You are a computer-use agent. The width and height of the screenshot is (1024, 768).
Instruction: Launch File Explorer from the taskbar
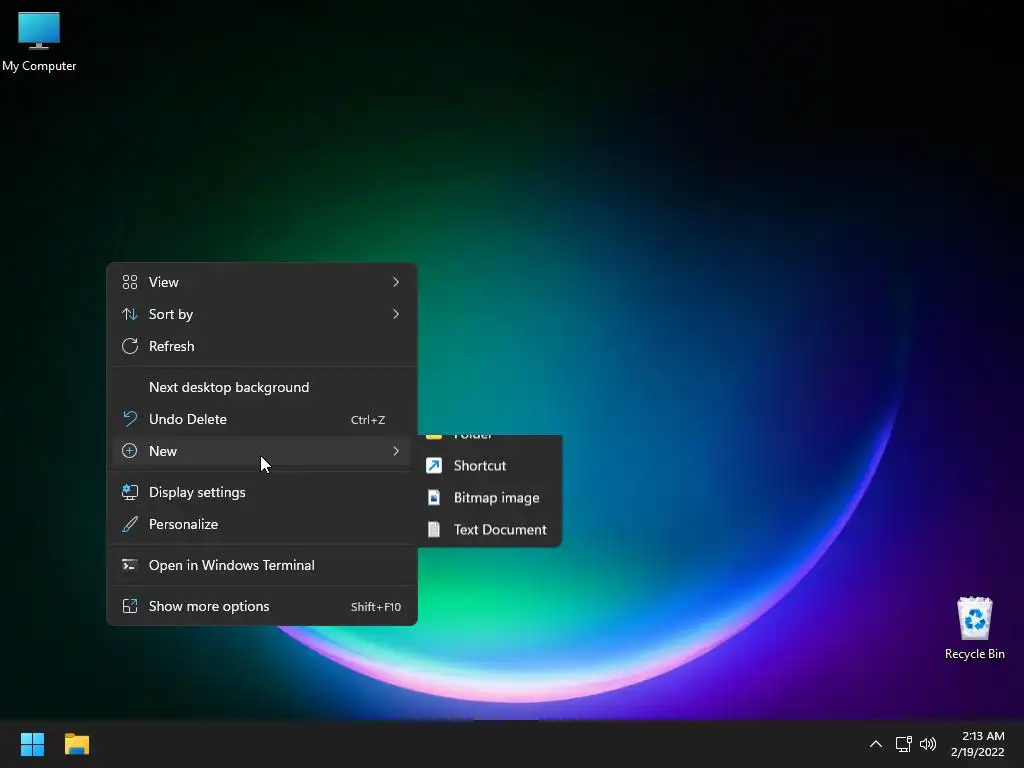point(77,744)
